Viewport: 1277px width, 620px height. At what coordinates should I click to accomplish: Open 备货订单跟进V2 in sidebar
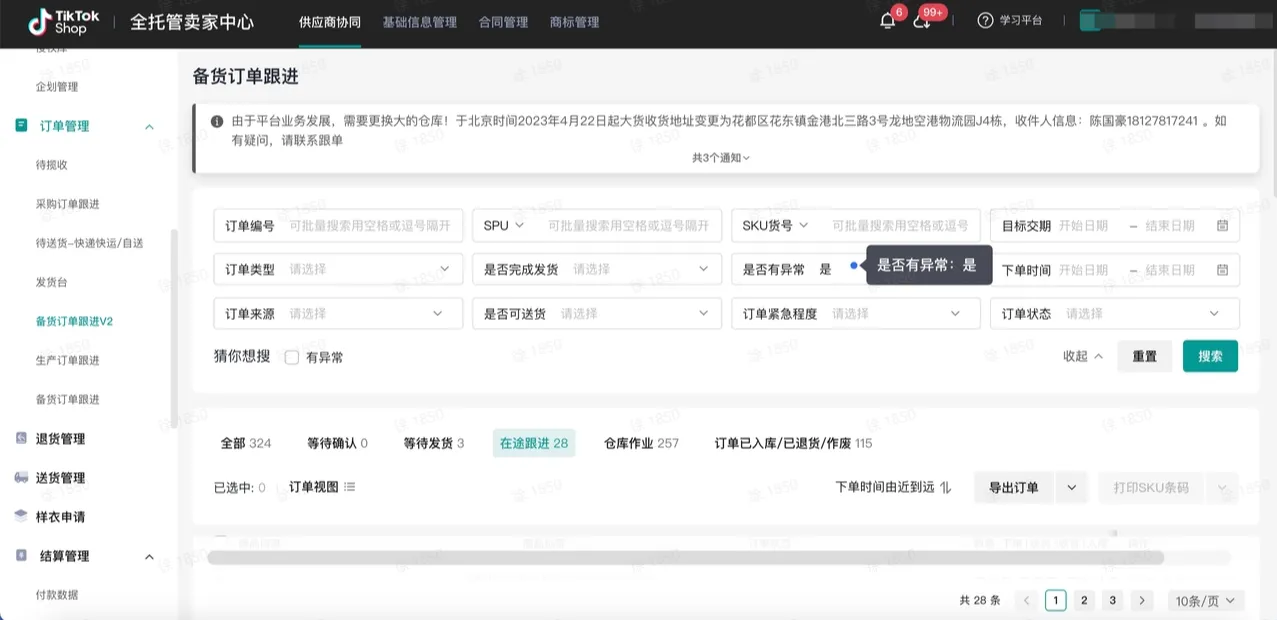click(x=74, y=321)
